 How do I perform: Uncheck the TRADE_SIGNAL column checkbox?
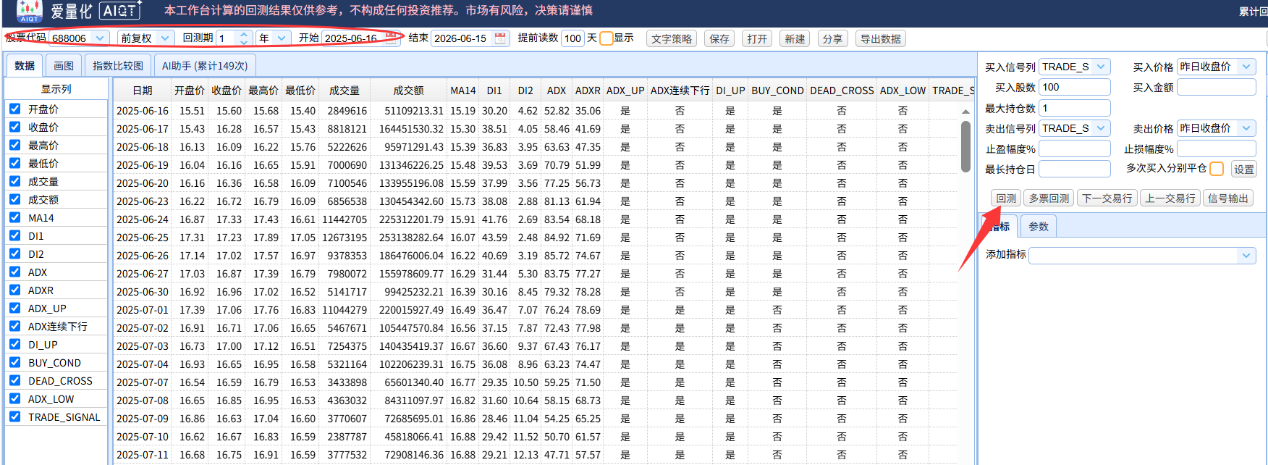15,416
